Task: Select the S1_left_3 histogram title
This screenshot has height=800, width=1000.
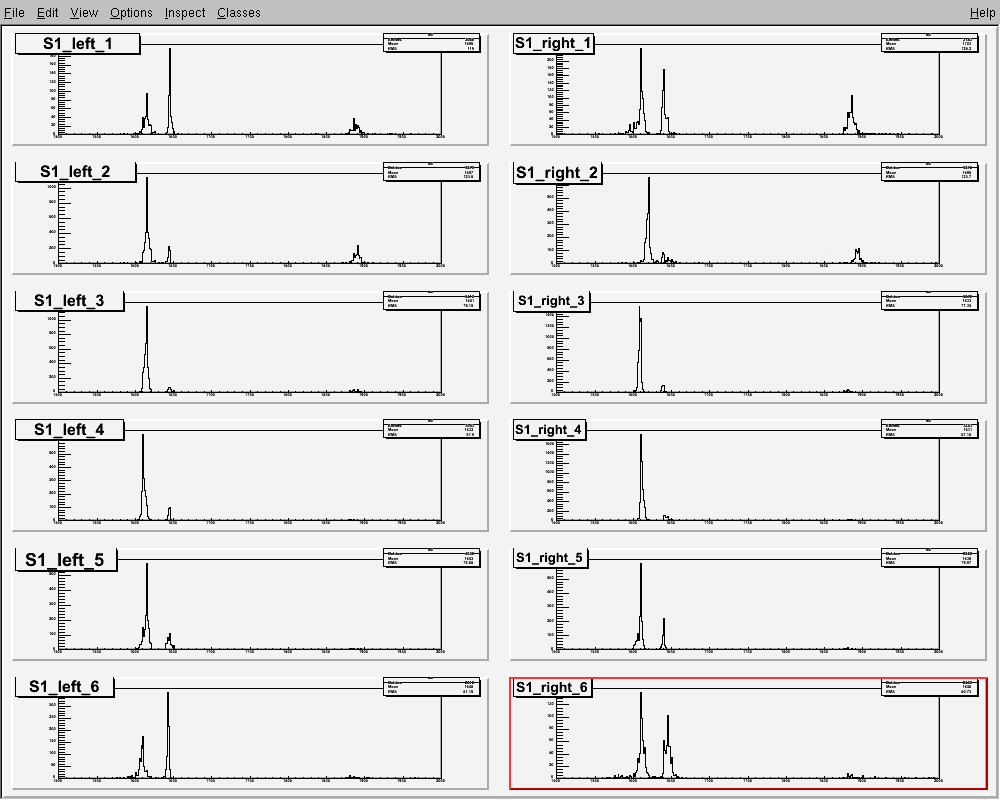Action: click(x=70, y=300)
